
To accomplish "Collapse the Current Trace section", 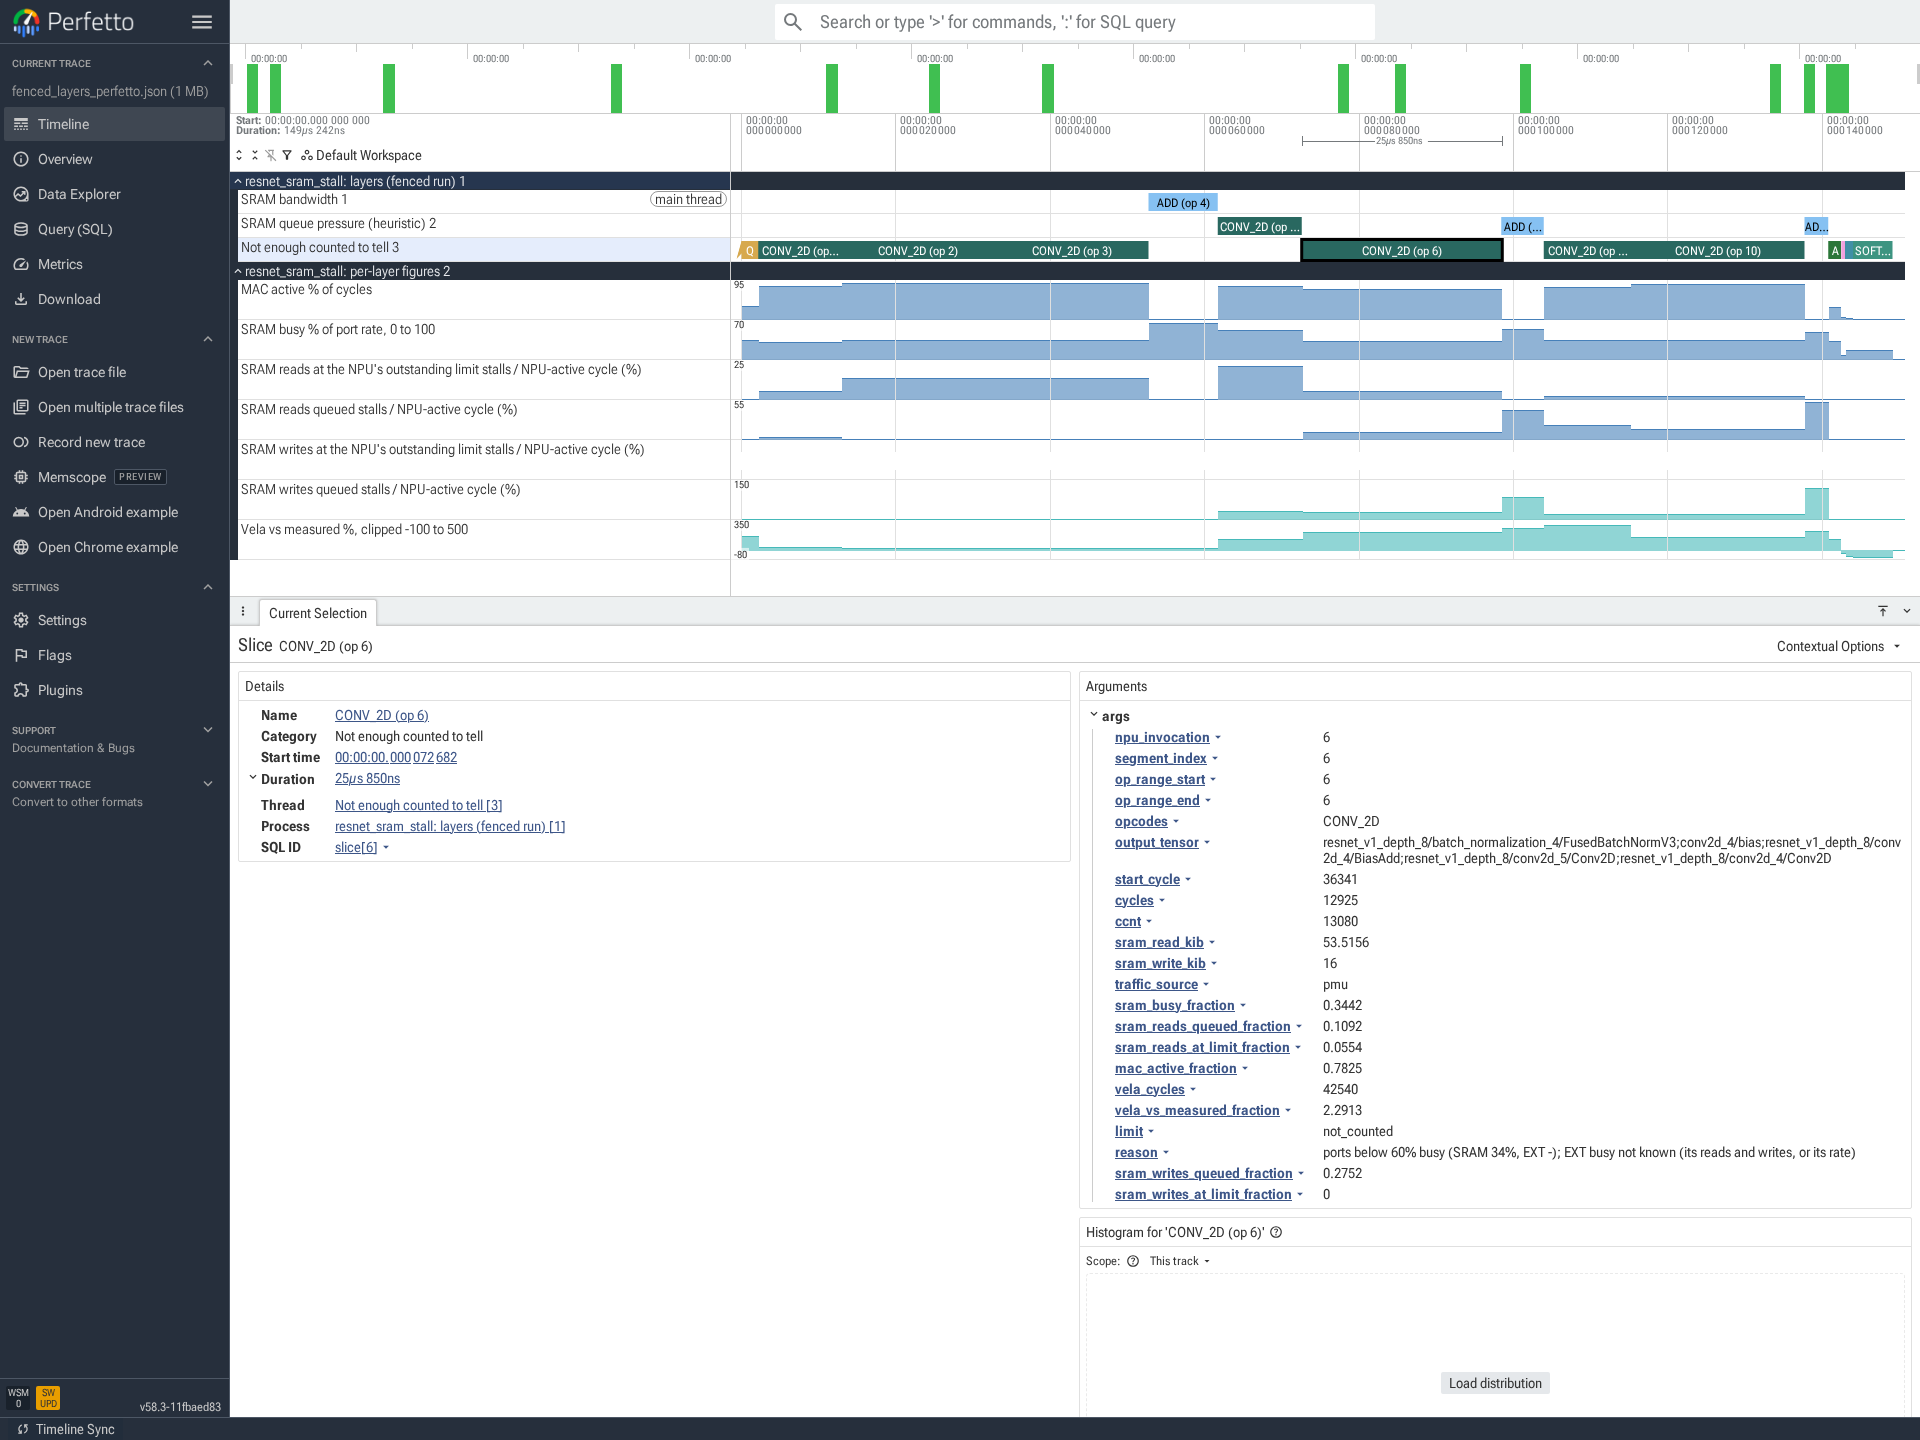I will (x=208, y=63).
